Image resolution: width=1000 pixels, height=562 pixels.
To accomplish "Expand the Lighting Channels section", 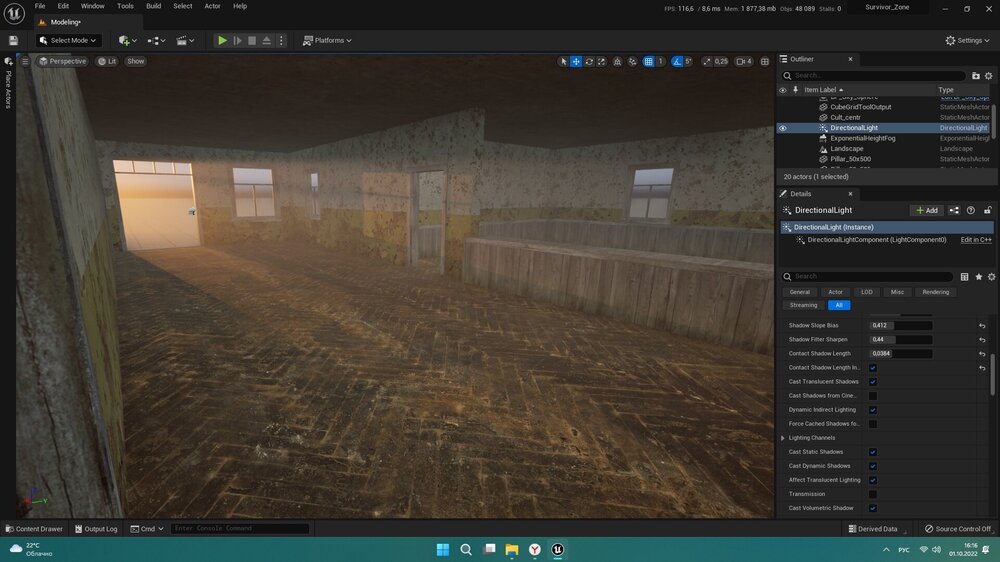I will [x=783, y=438].
